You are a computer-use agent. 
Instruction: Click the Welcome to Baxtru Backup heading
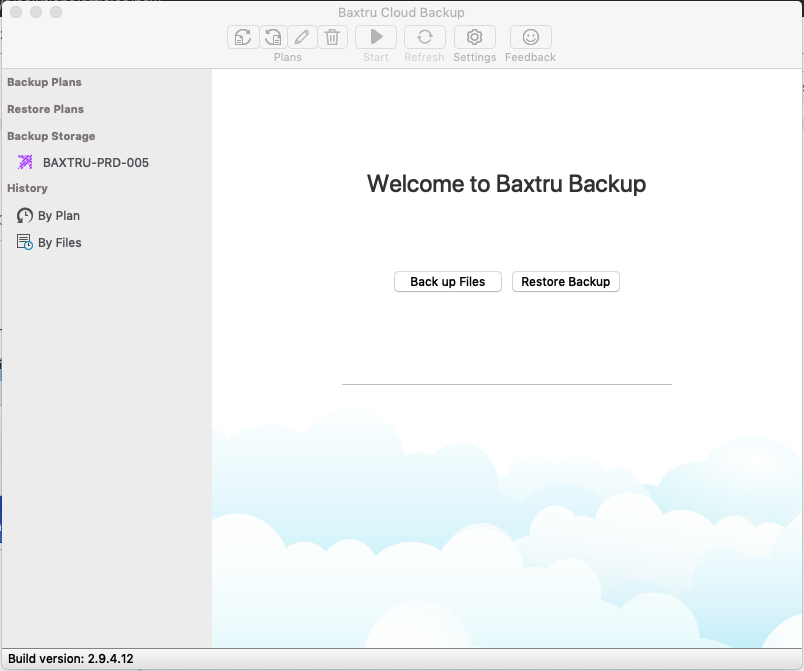[506, 184]
